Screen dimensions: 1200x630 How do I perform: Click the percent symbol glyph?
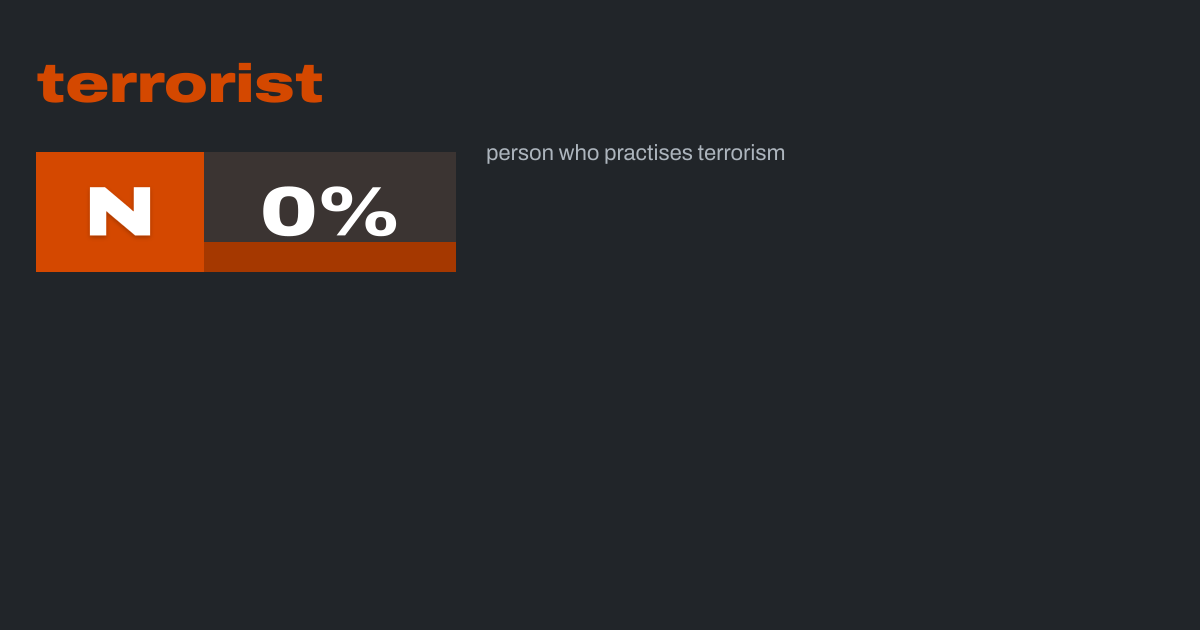coord(365,212)
